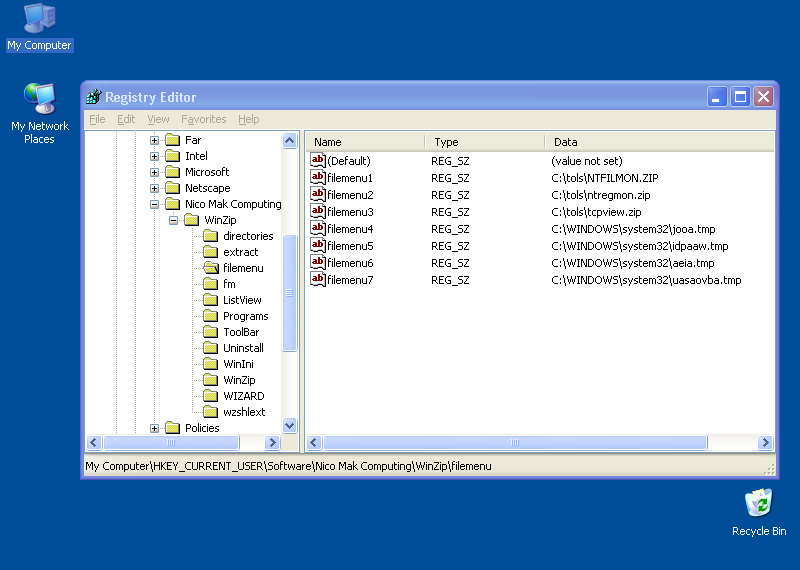Click the filemenu5 string value icon

[317, 245]
